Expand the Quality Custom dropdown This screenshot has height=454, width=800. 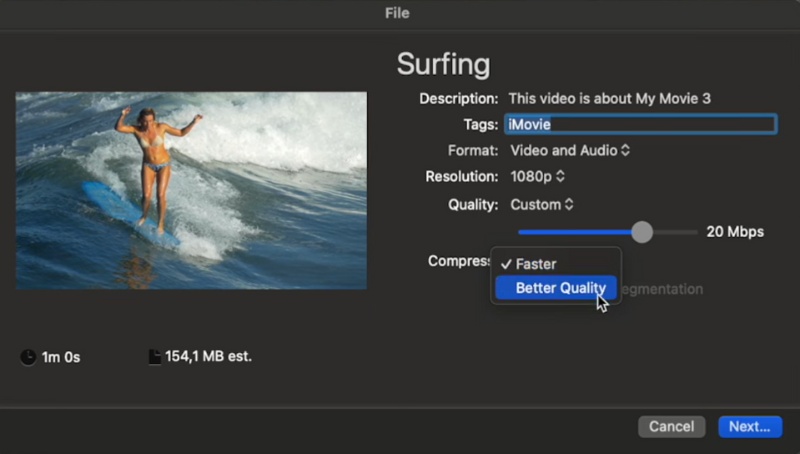pyautogui.click(x=542, y=204)
